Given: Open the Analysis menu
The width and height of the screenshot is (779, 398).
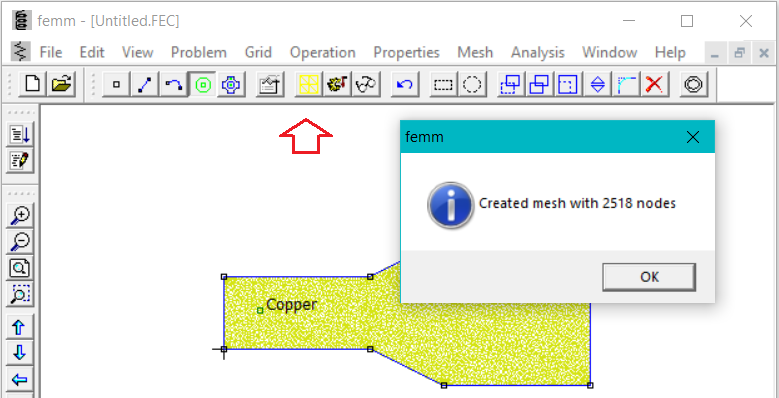Looking at the screenshot, I should click(538, 53).
